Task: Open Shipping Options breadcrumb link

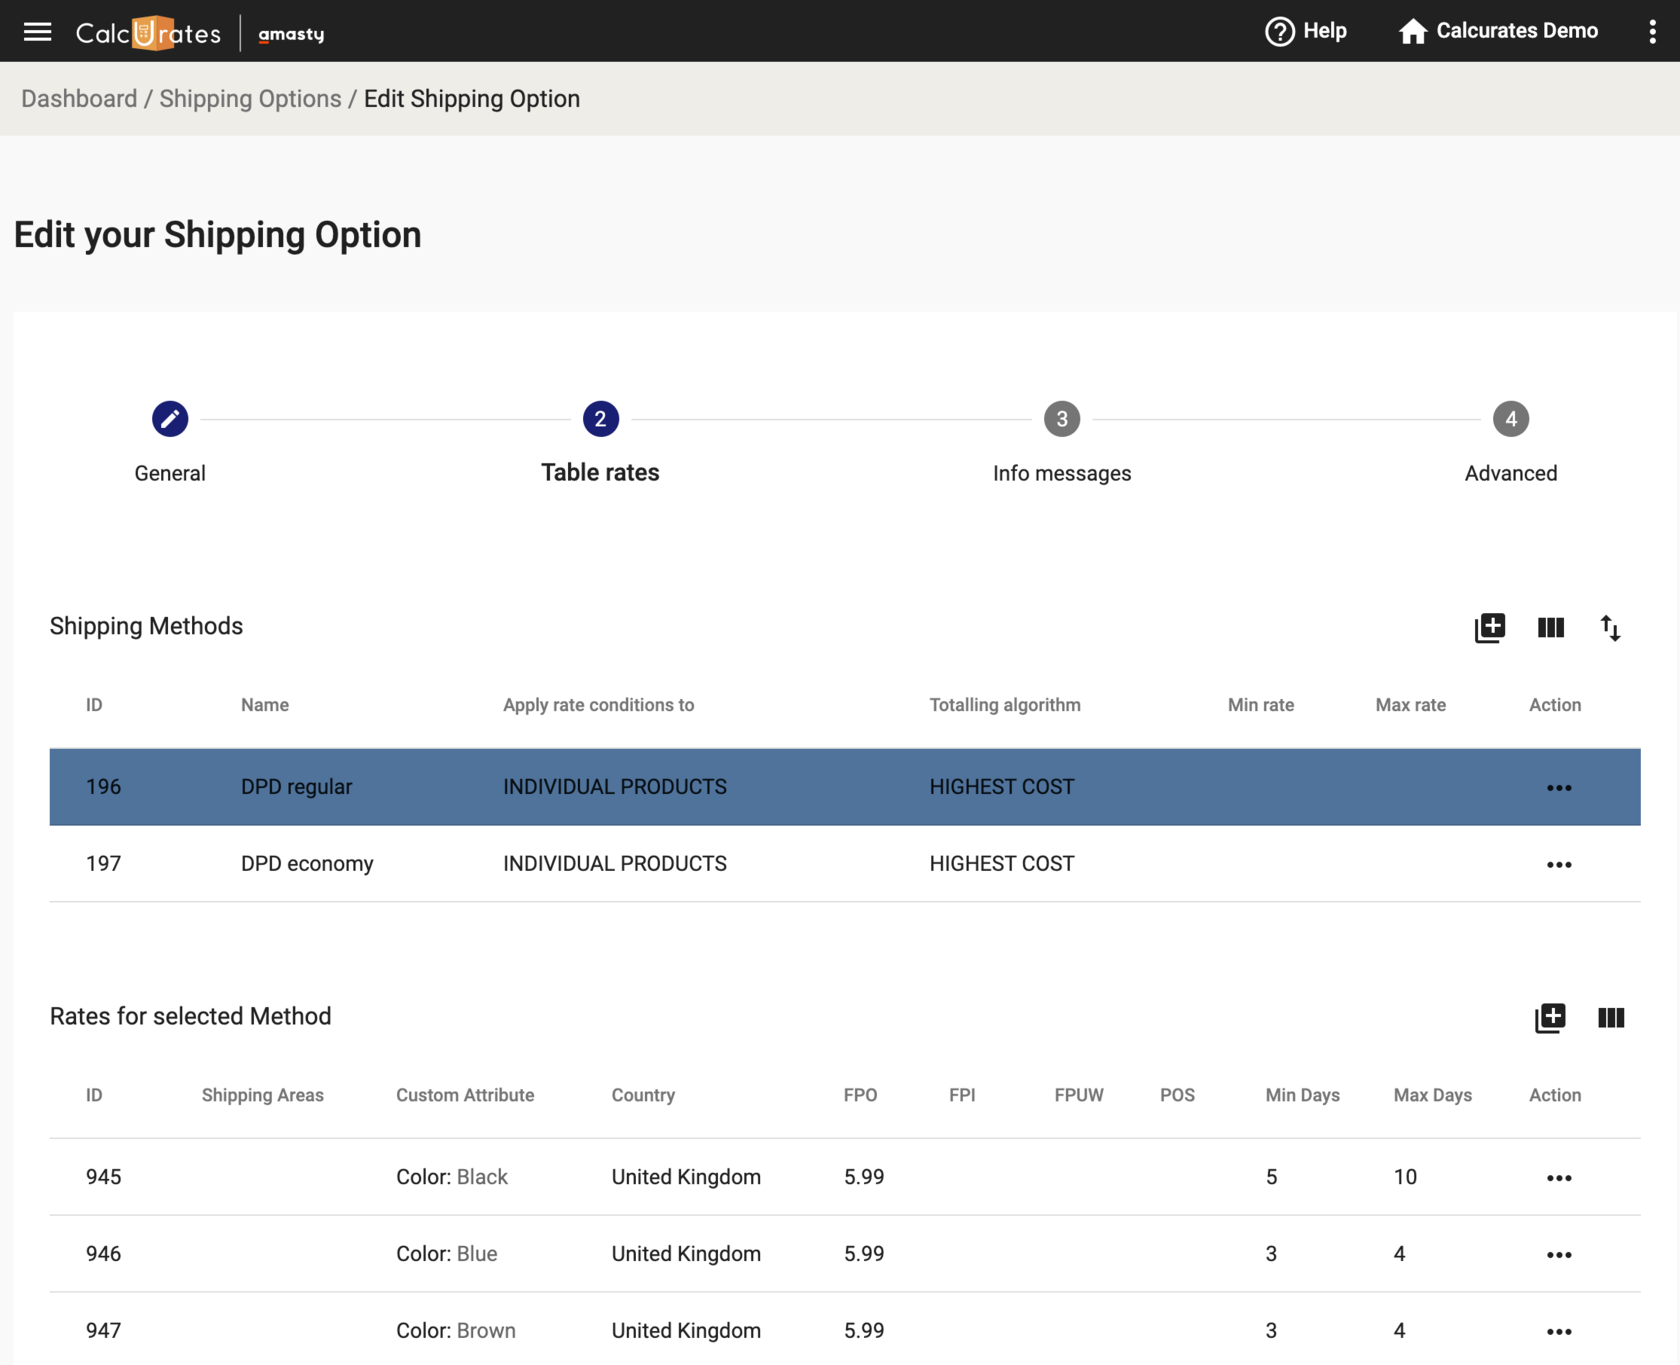Action: (x=250, y=98)
